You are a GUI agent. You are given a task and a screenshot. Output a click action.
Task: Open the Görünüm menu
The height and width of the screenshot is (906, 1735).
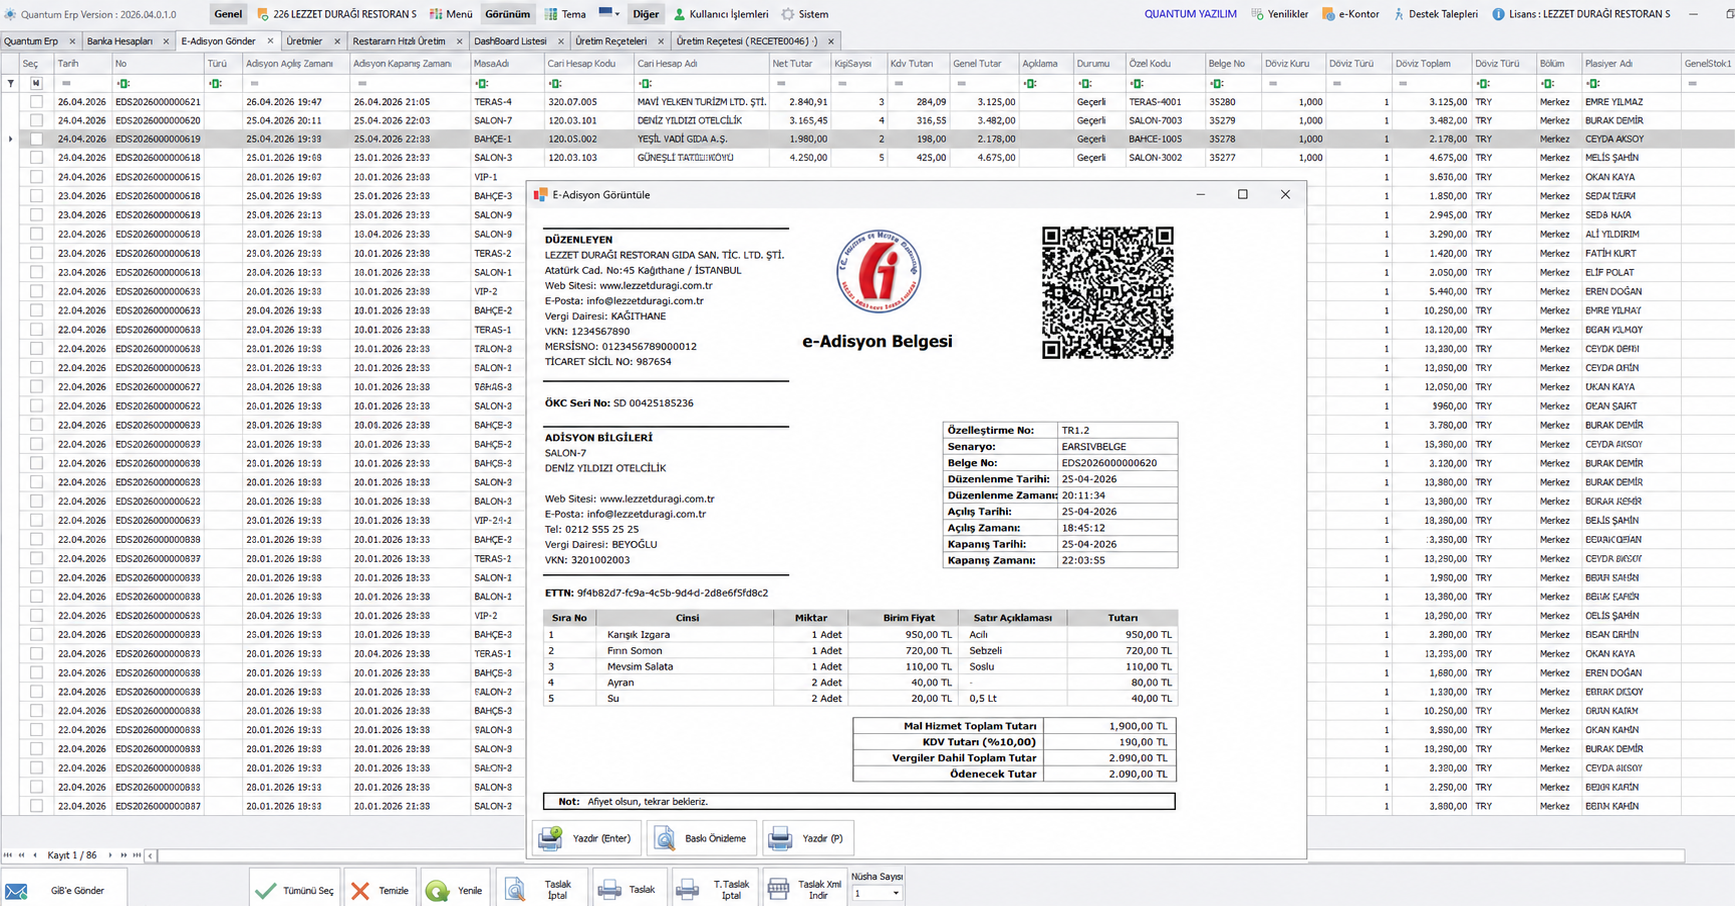click(x=508, y=14)
